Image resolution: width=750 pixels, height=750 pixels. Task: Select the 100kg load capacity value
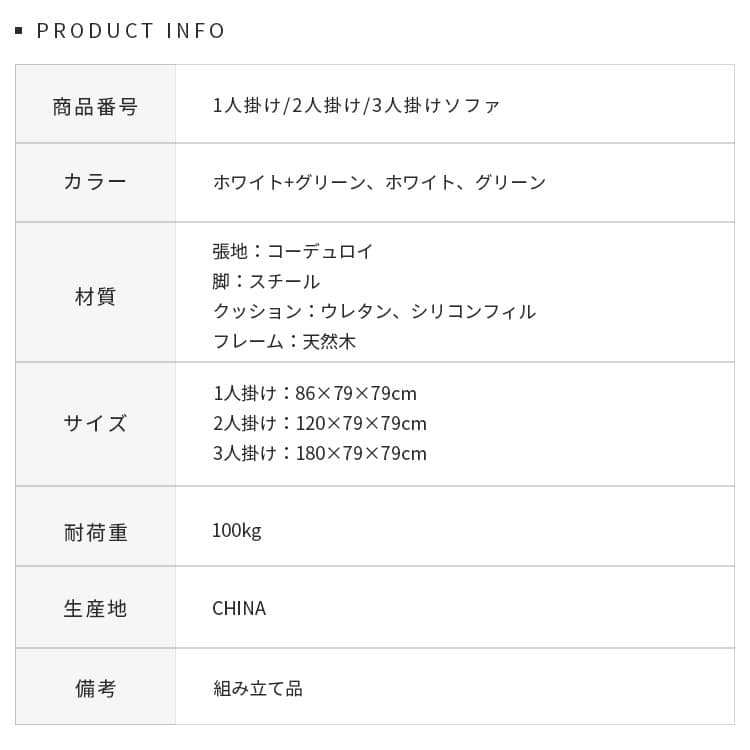pos(236,530)
